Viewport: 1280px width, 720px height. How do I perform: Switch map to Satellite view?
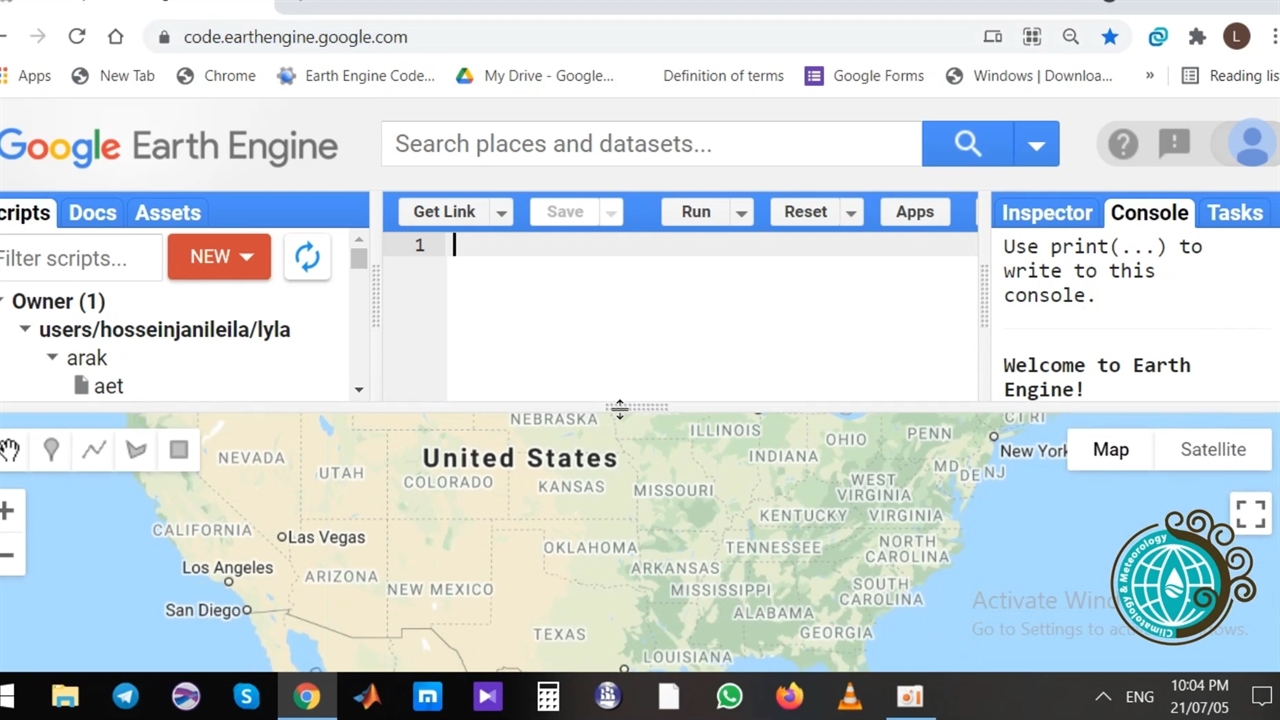[1212, 450]
